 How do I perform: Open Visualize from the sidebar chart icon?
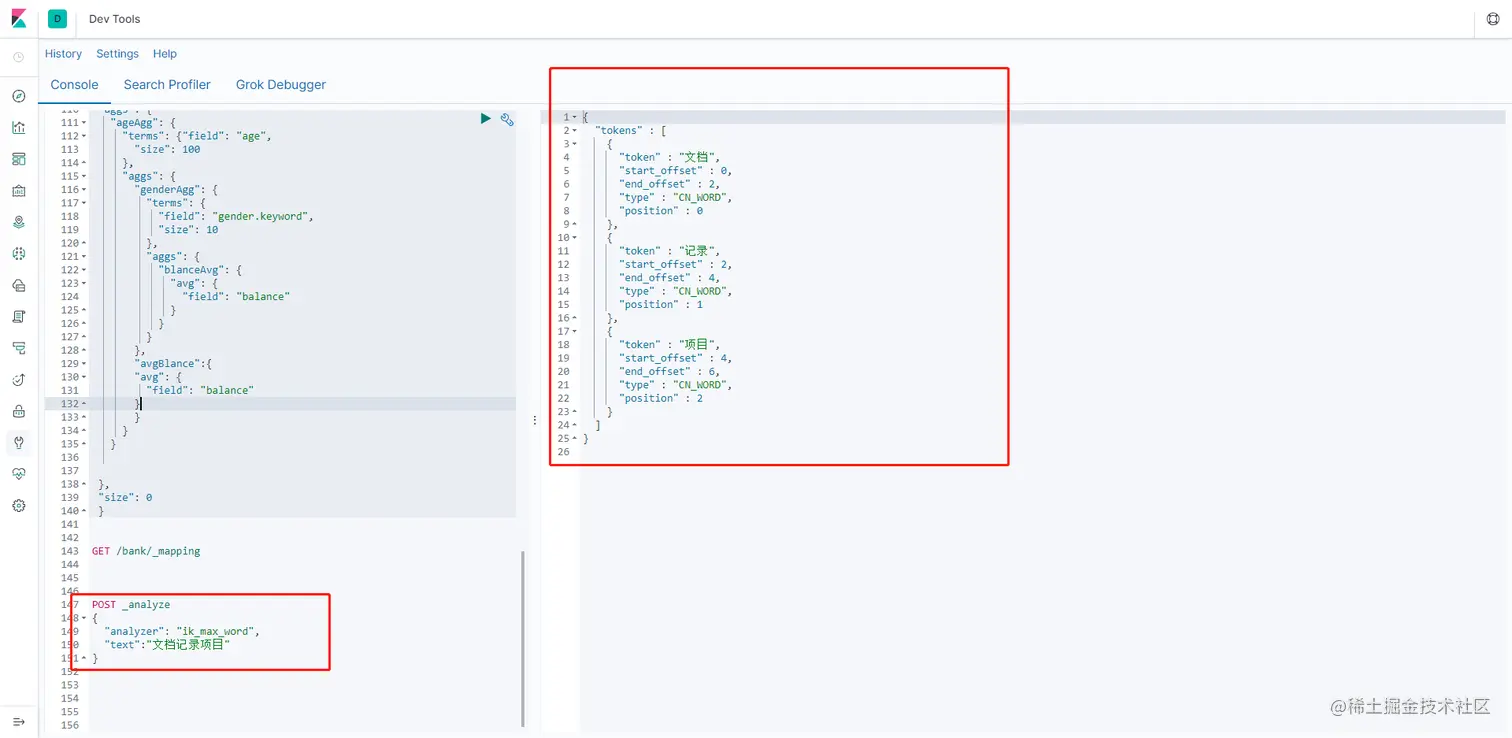[18, 127]
